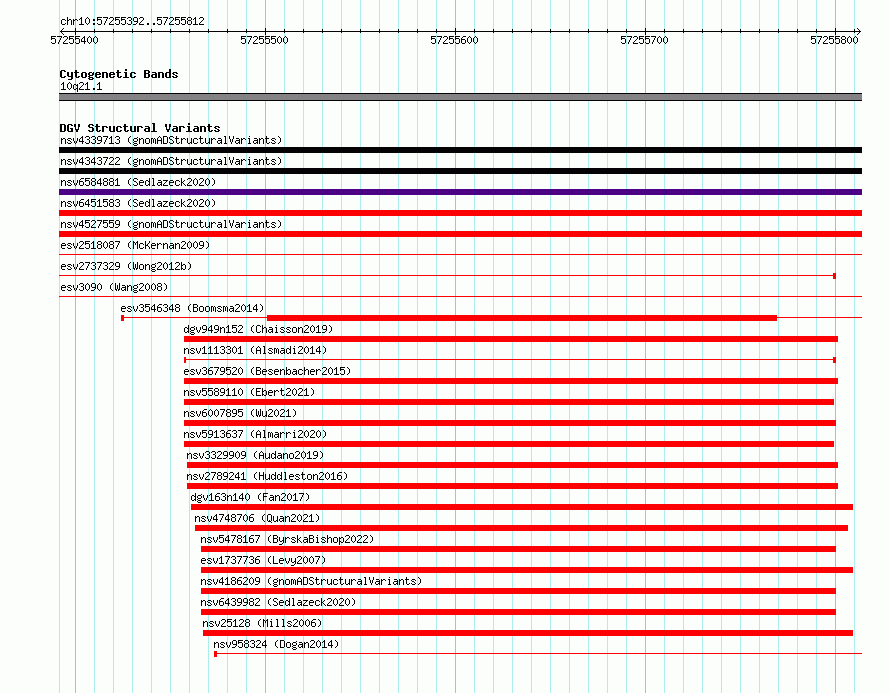
Task: Open nsv3329909 Audano2019 variant
Action: pyautogui.click(x=255, y=455)
